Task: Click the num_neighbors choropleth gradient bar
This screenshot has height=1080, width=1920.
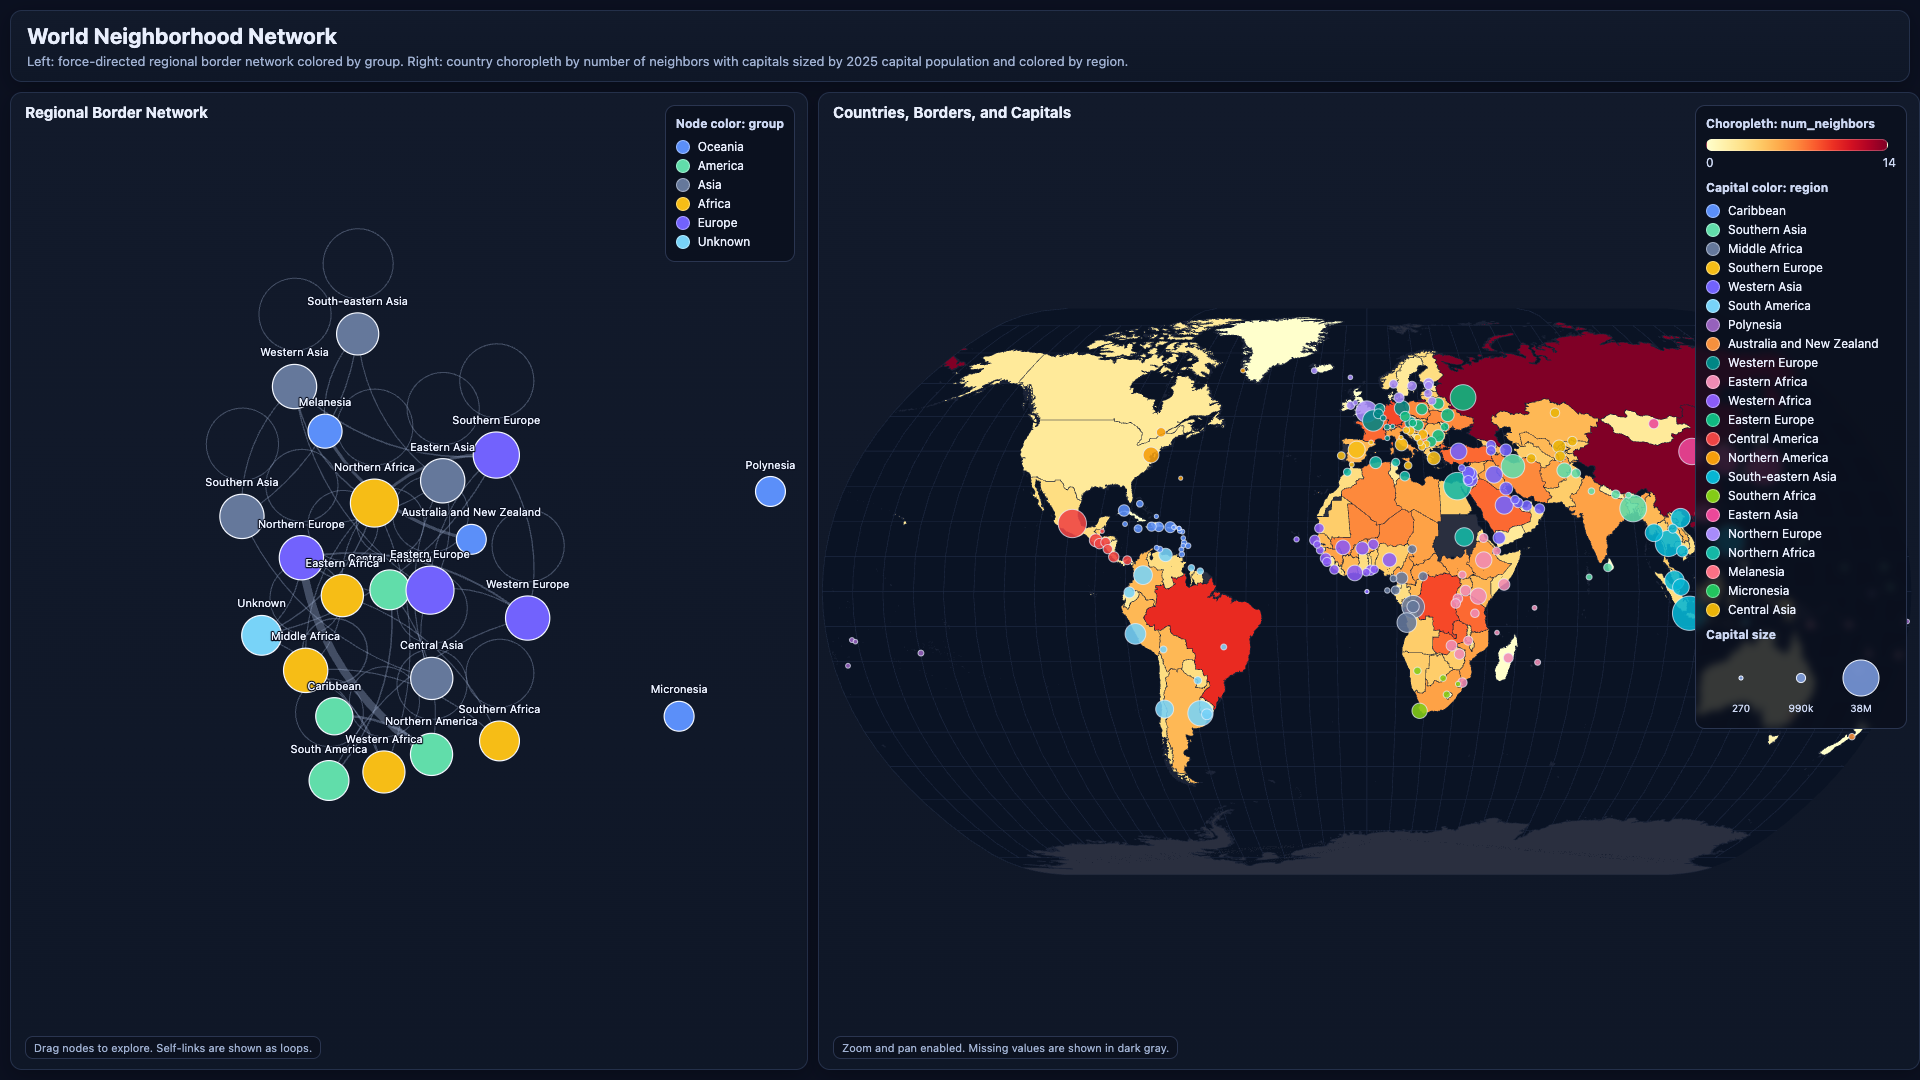Action: coord(1797,145)
